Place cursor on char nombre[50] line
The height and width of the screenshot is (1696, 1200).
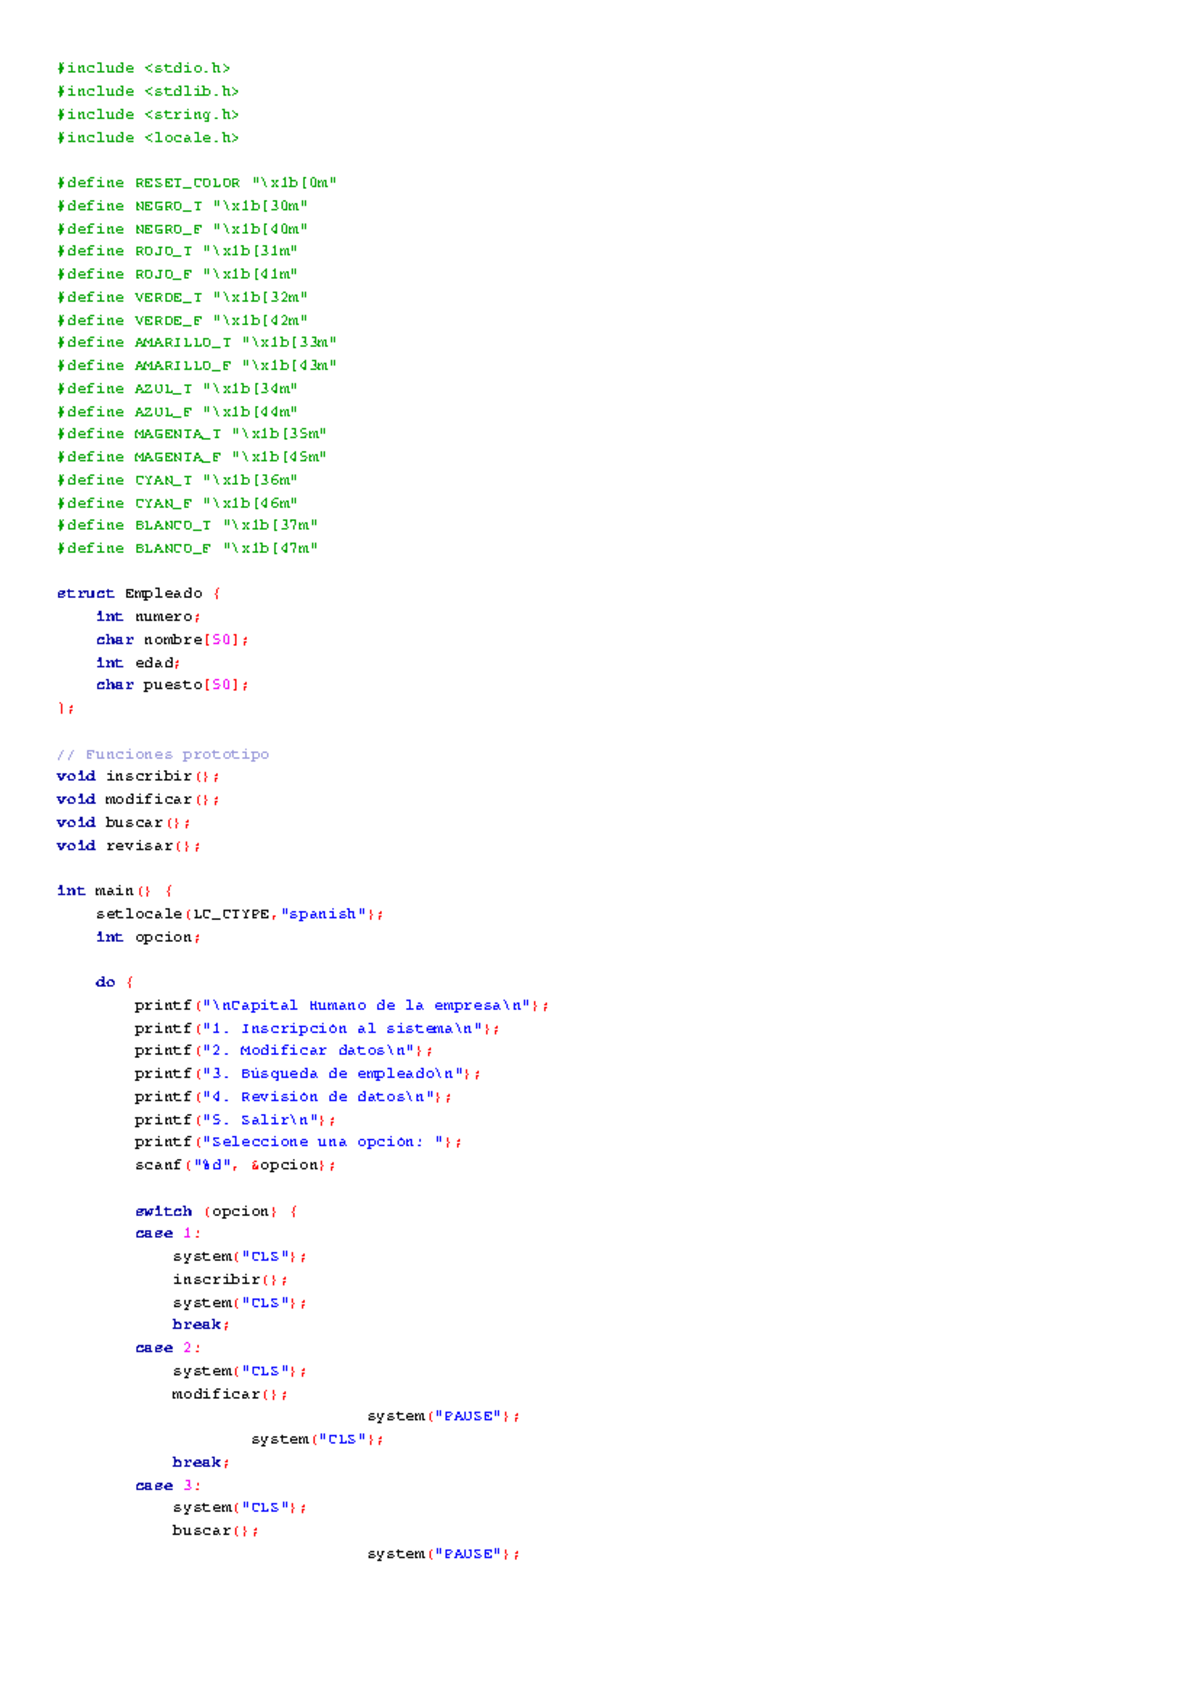[x=172, y=640]
